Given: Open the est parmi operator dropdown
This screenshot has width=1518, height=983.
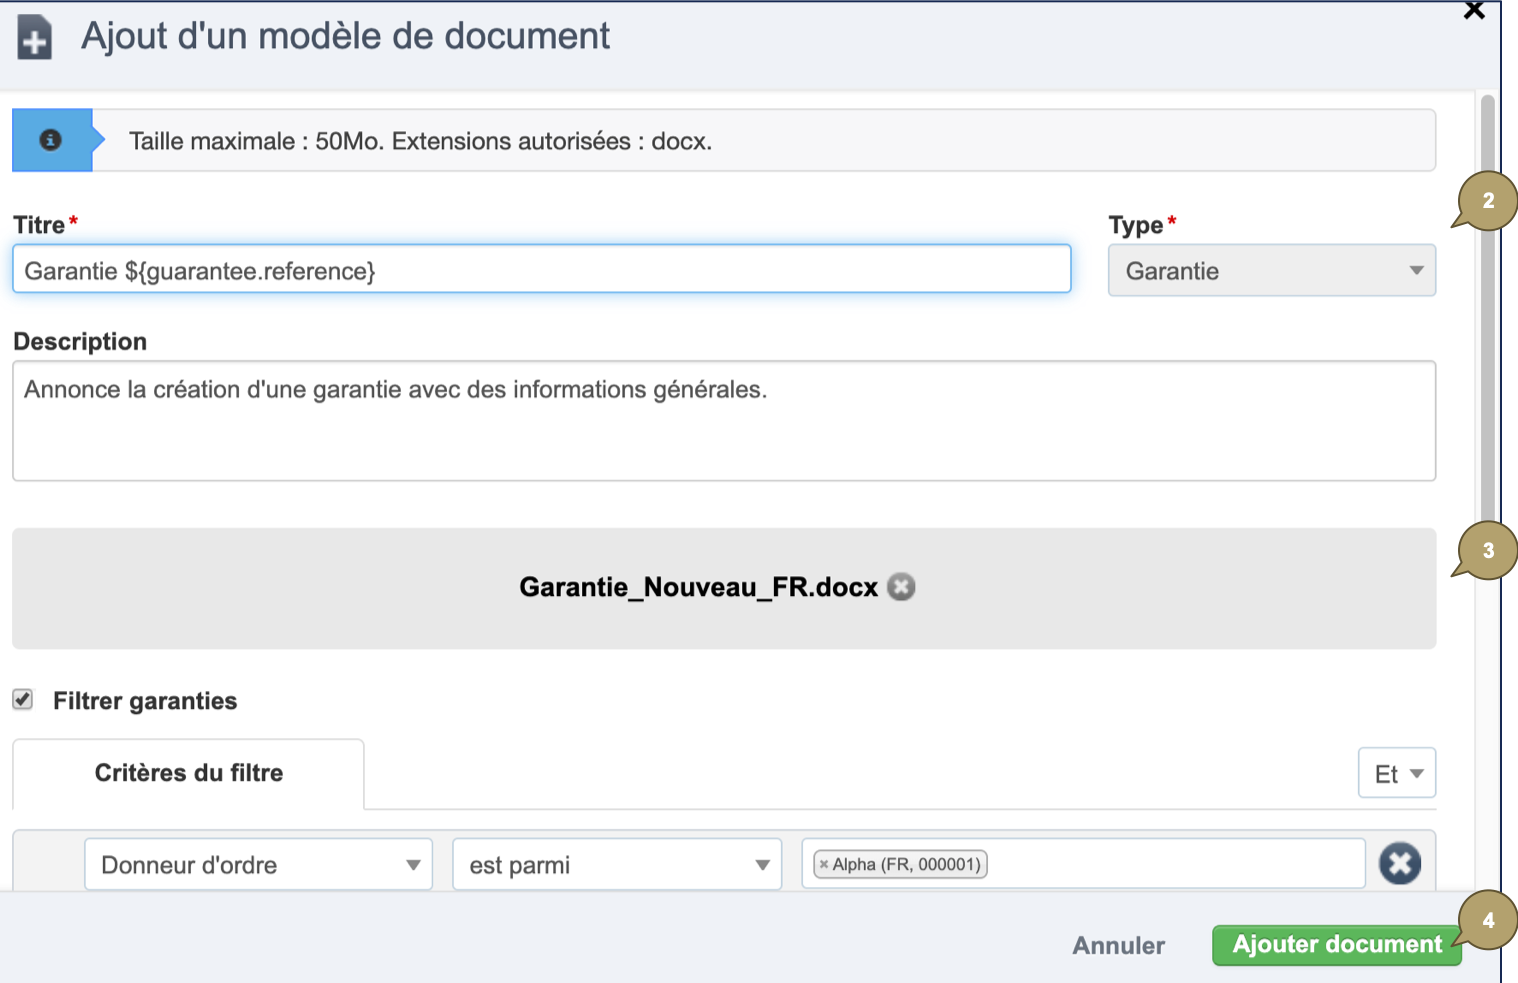Looking at the screenshot, I should (x=616, y=864).
